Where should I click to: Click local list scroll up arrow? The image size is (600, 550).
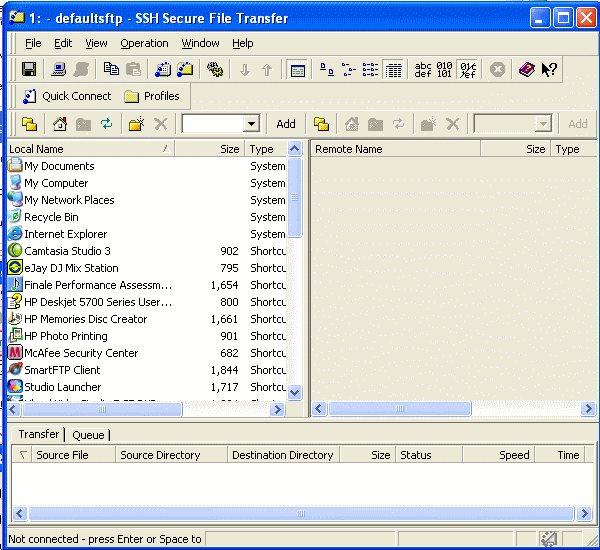(294, 149)
